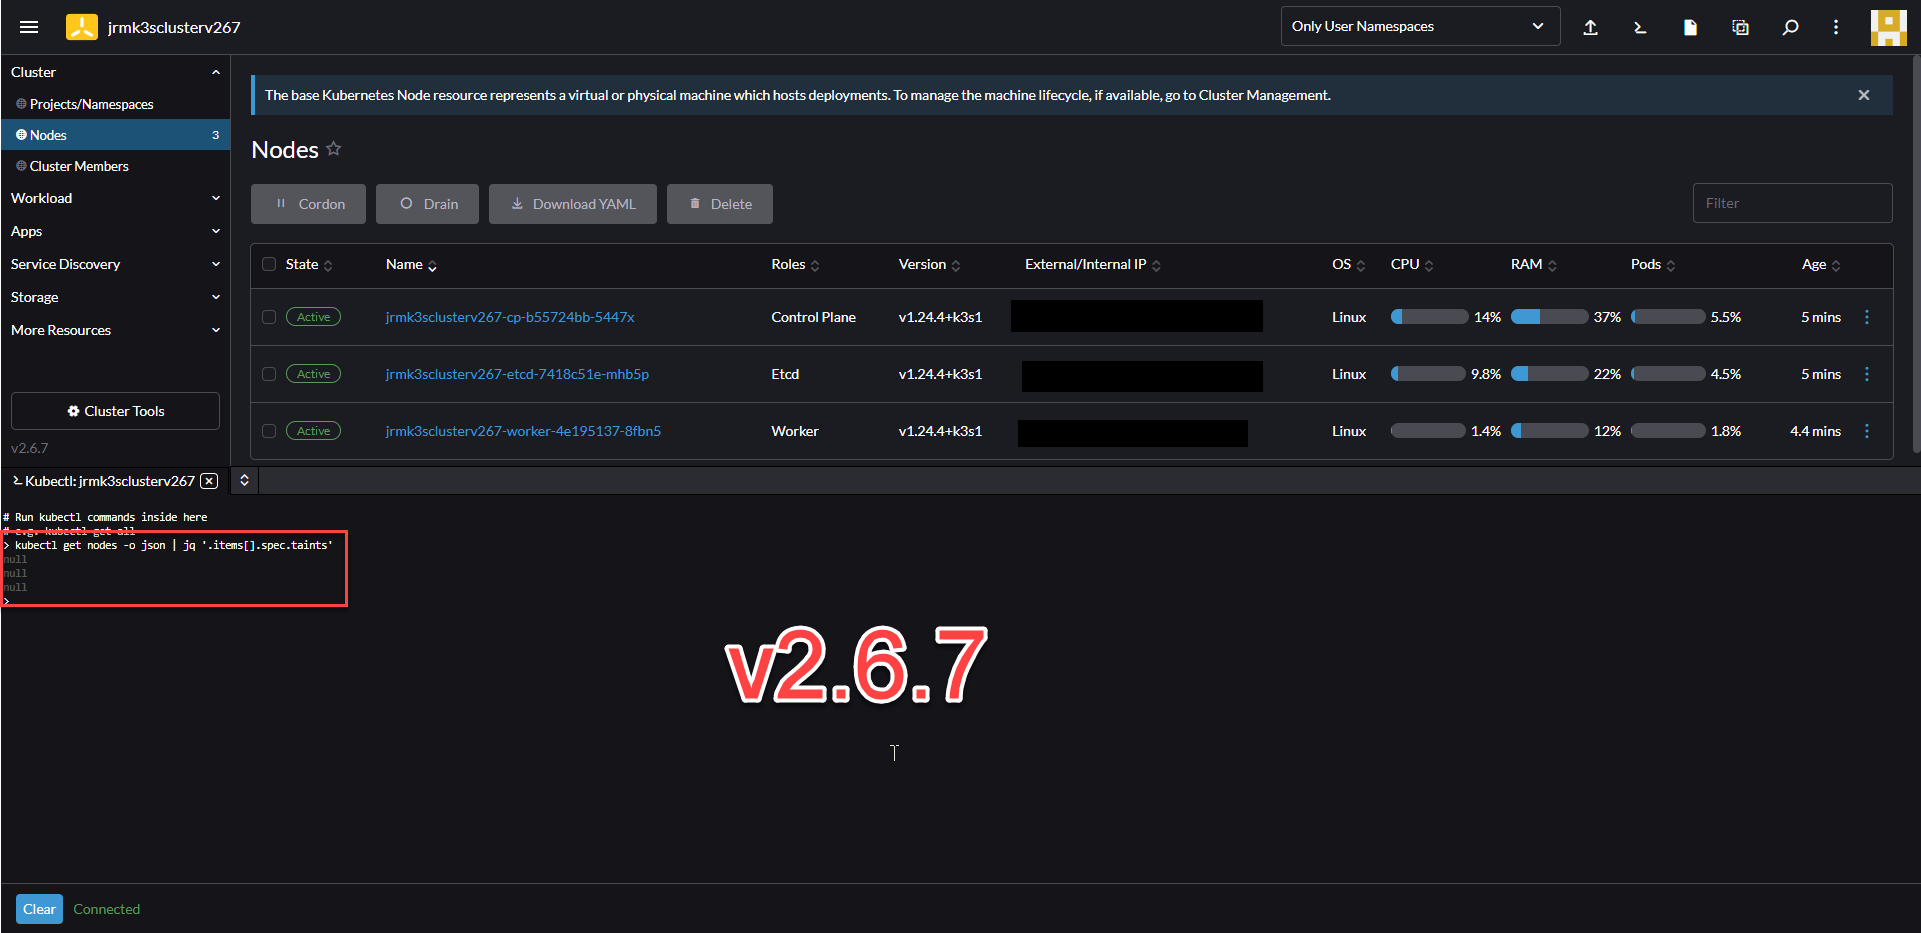This screenshot has width=1921, height=933.
Task: Download the cluster kubeconfig file
Action: (1690, 27)
